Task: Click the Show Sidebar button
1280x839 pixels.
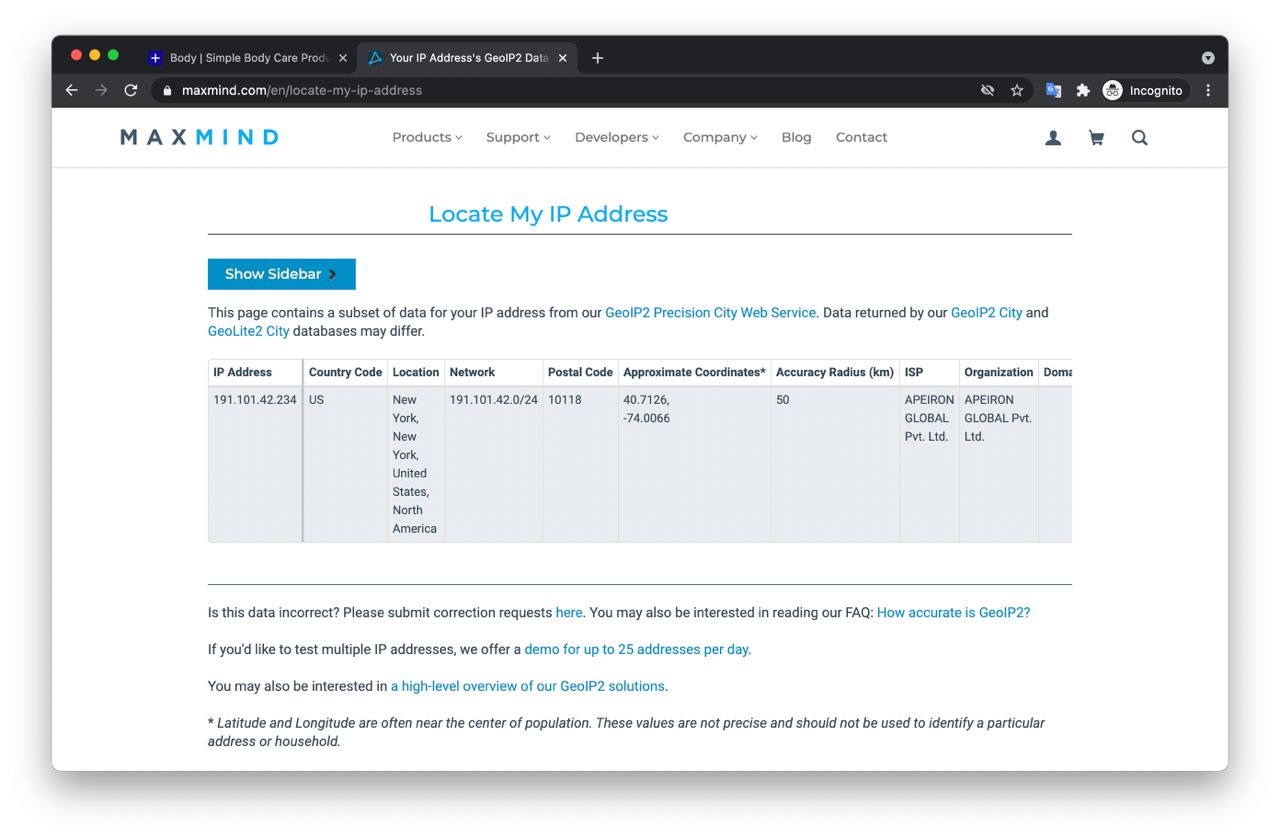Action: tap(282, 274)
